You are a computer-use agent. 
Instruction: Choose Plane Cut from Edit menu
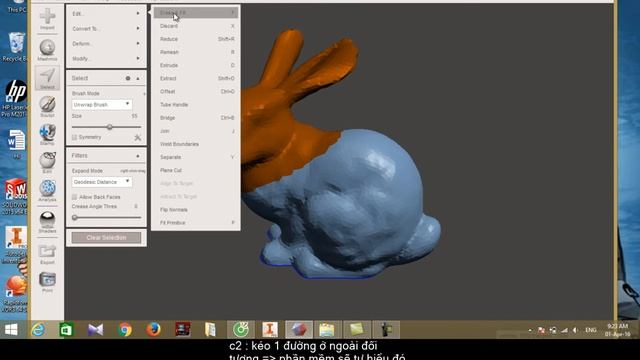pos(196,170)
